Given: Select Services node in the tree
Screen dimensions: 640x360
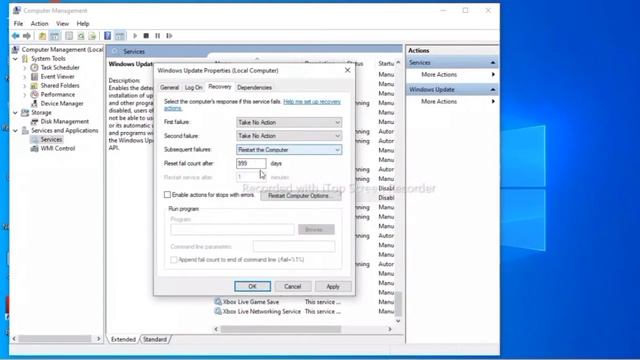Looking at the screenshot, I should coord(51,139).
